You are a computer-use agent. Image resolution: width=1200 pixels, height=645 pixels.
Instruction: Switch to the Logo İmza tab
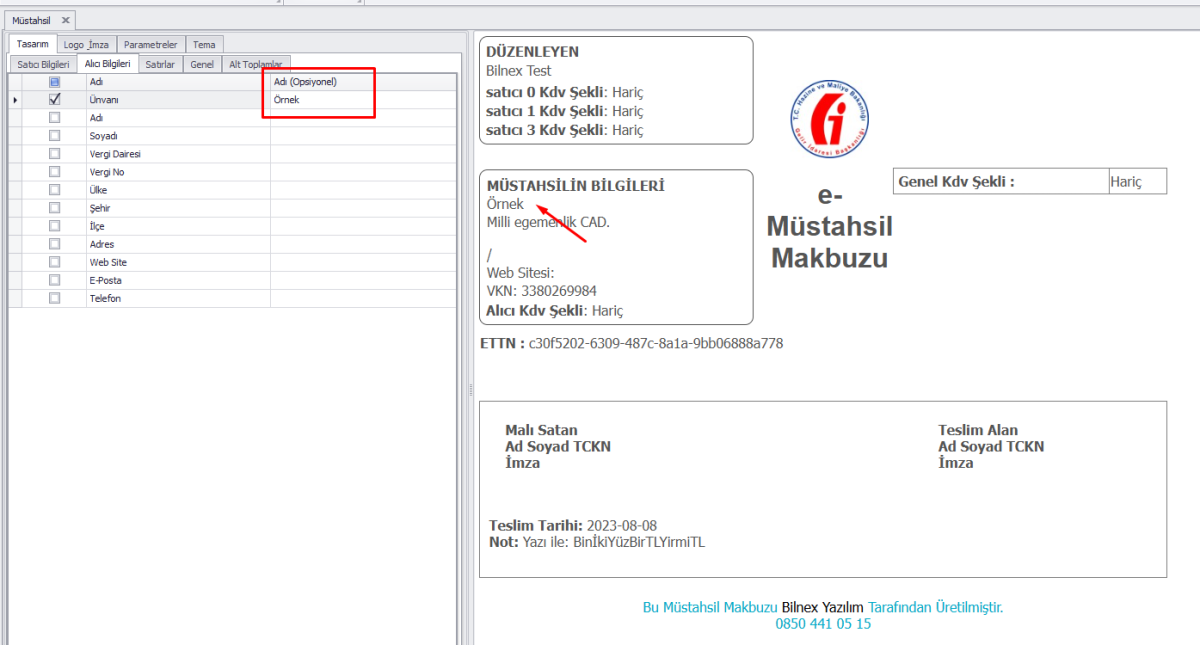click(x=86, y=44)
